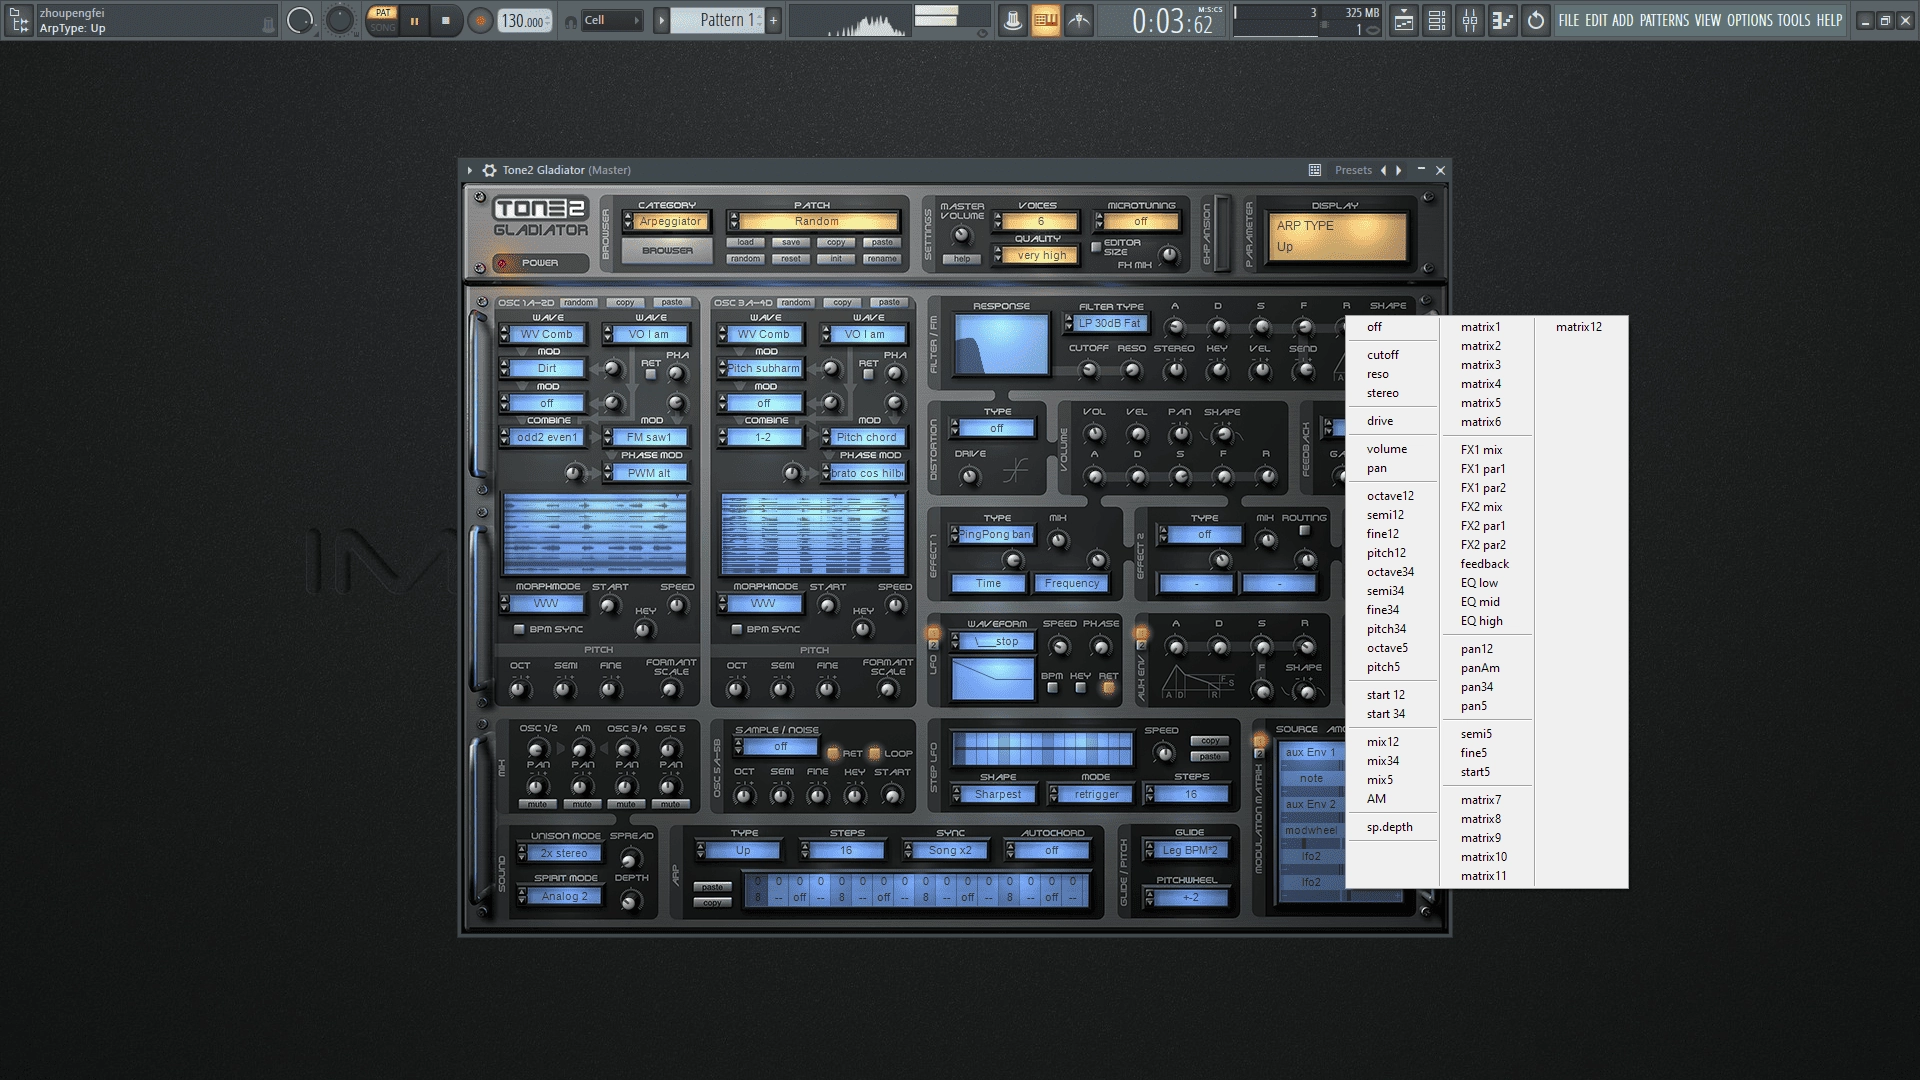Toggle the Editor Size checkbox
Screen dimensions: 1920x1080
pos(1096,246)
